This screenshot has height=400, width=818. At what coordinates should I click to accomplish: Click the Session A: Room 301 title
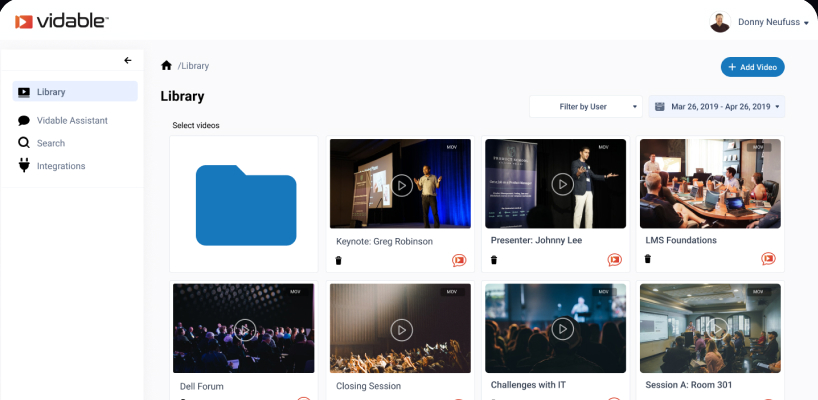[x=689, y=385]
